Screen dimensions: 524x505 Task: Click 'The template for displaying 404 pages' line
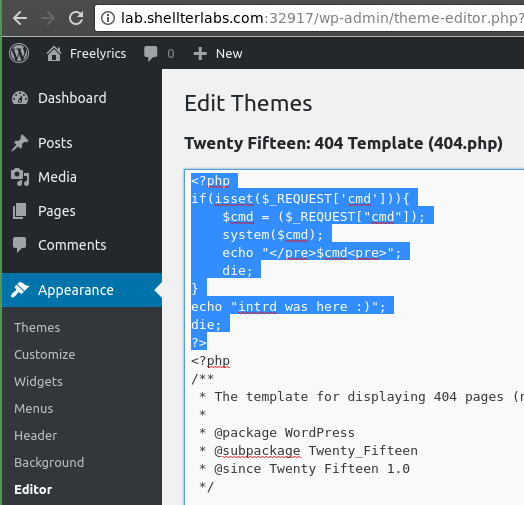[x=361, y=397]
